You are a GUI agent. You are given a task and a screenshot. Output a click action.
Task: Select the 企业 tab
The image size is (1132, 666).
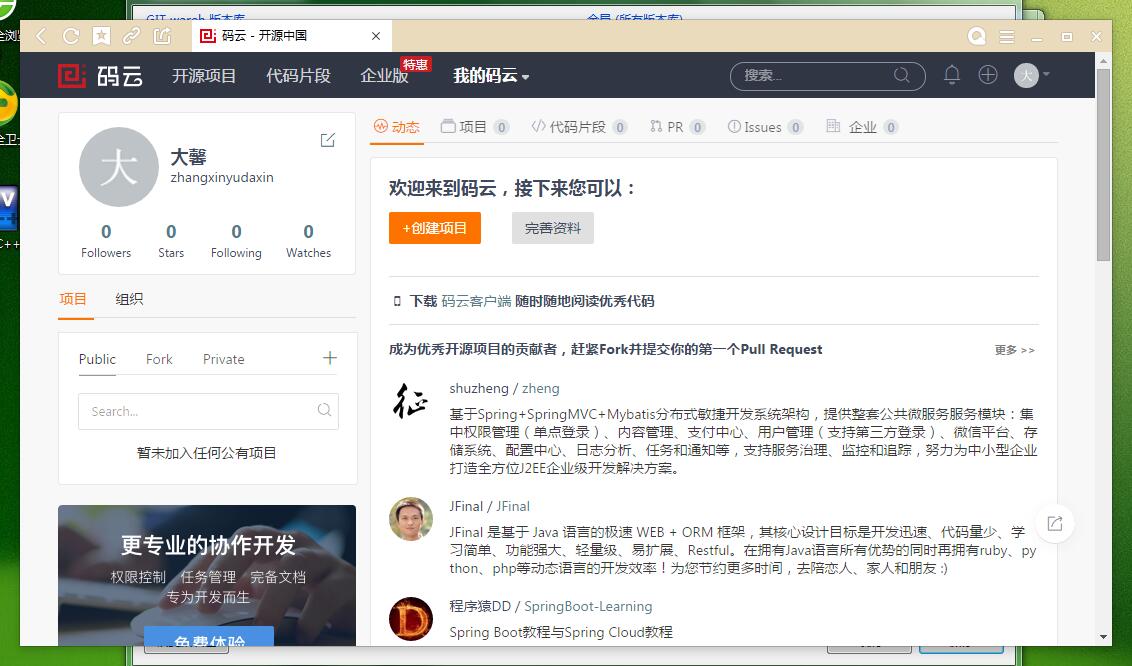click(x=862, y=127)
